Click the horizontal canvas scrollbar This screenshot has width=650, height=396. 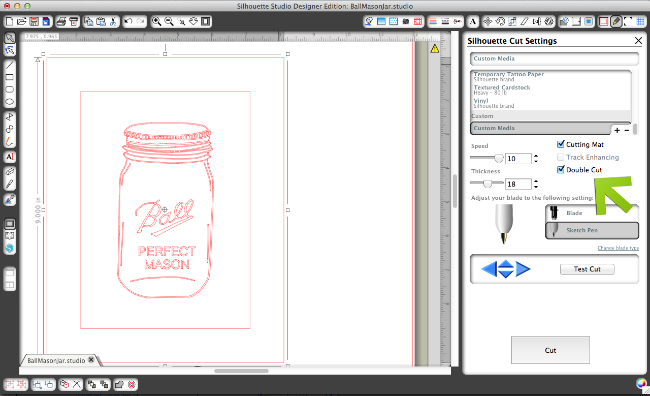coord(241,371)
